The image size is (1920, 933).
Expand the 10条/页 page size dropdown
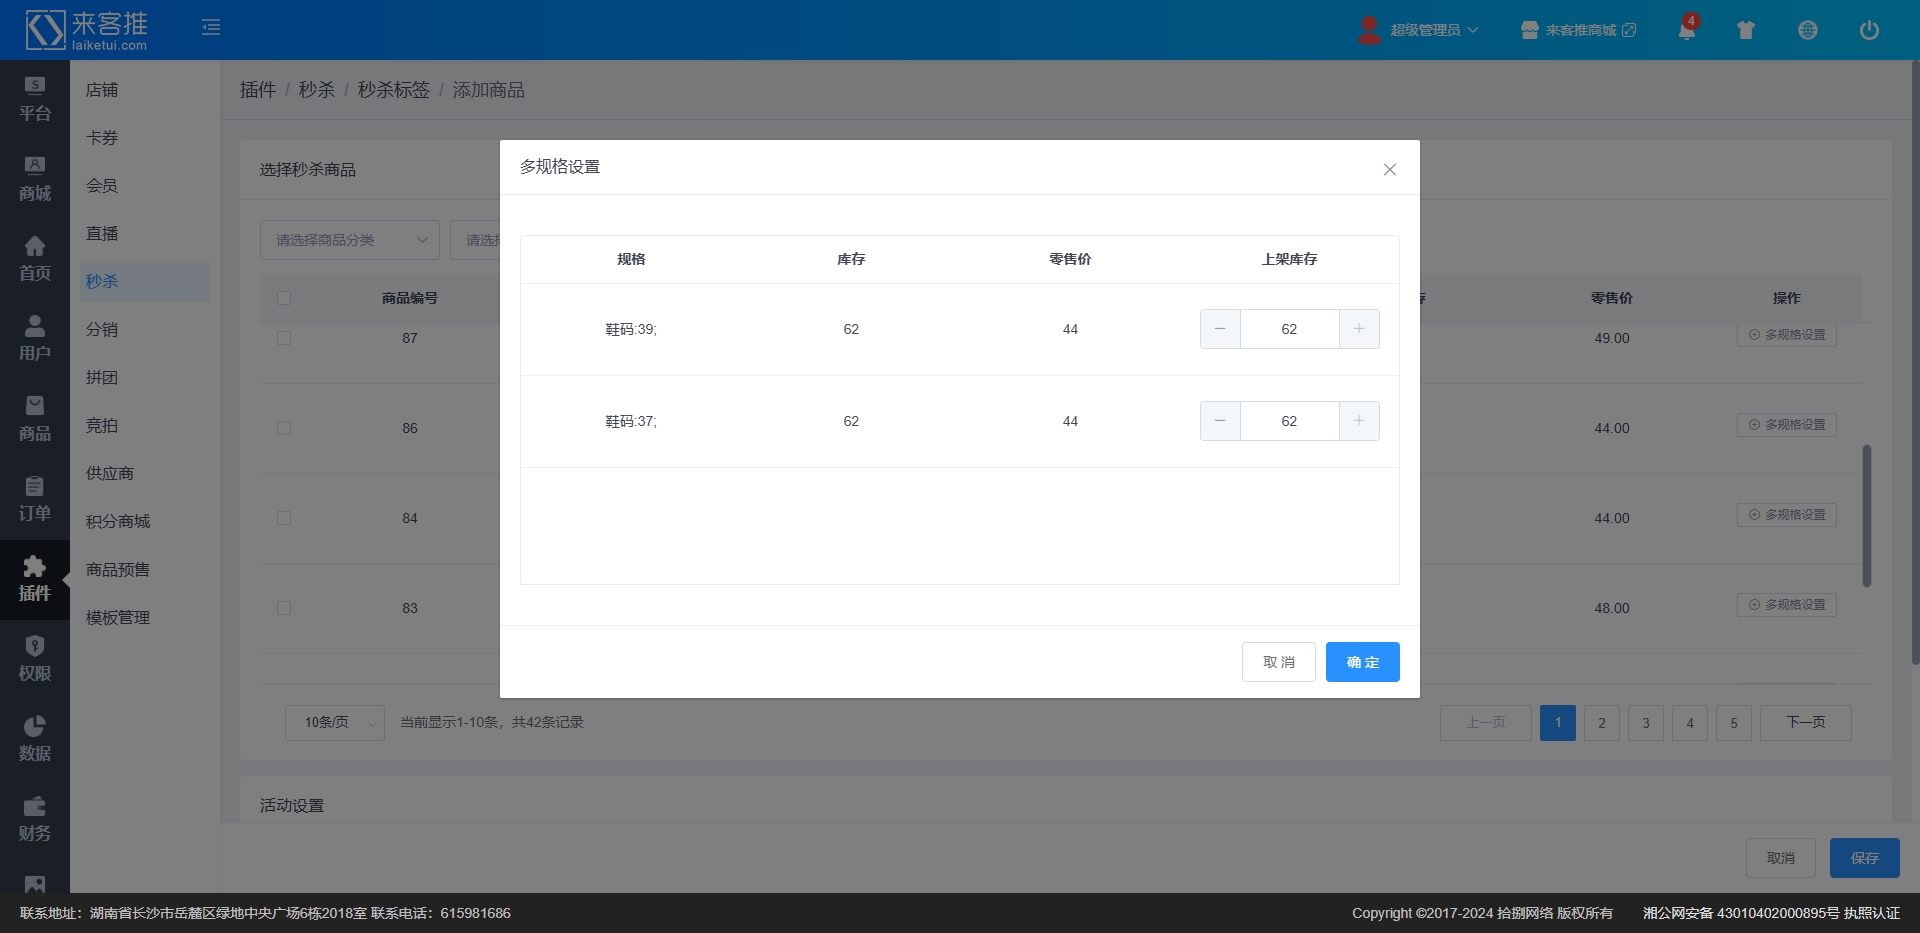pos(335,722)
